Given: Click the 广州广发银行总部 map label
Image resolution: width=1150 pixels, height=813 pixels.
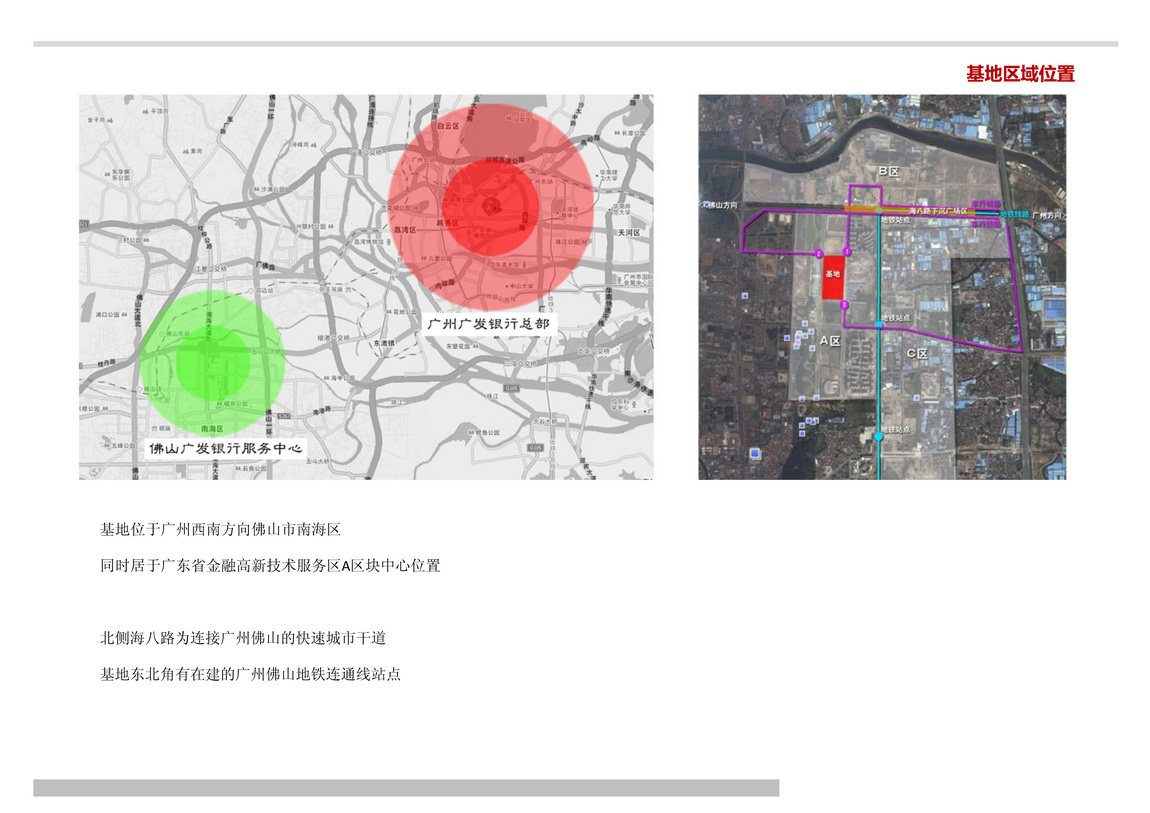Looking at the screenshot, I should (x=488, y=323).
